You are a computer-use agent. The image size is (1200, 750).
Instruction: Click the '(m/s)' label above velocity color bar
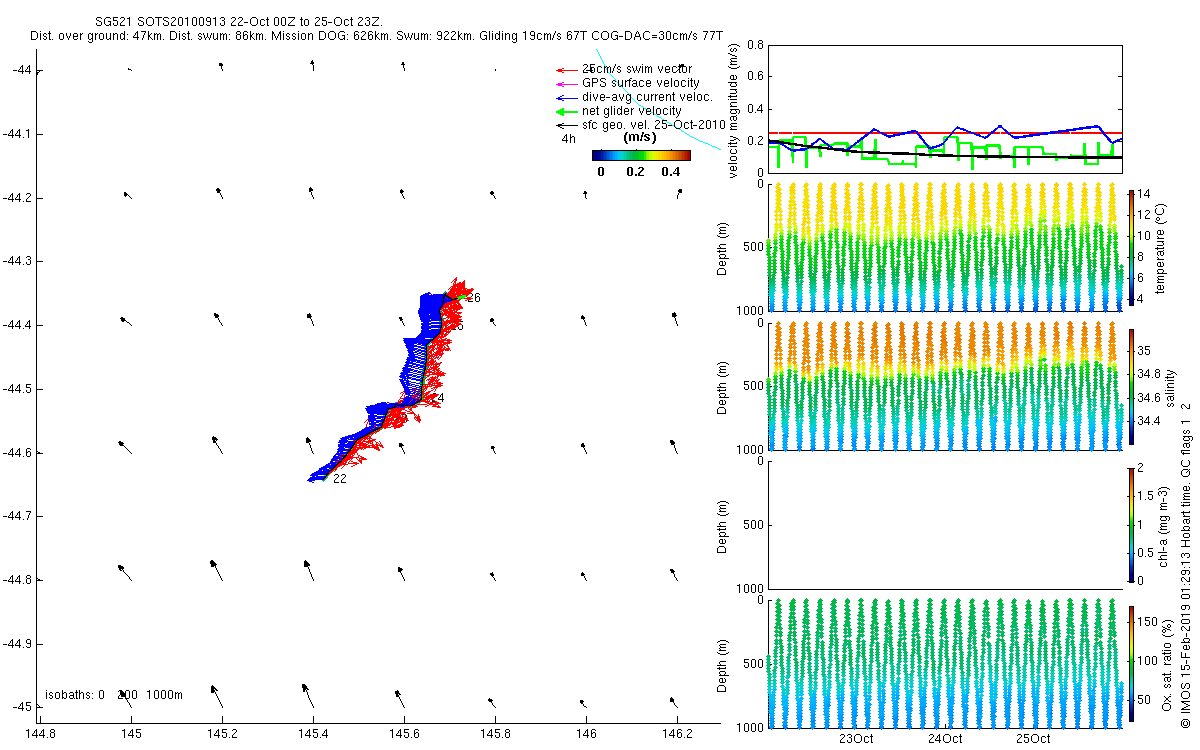(639, 137)
